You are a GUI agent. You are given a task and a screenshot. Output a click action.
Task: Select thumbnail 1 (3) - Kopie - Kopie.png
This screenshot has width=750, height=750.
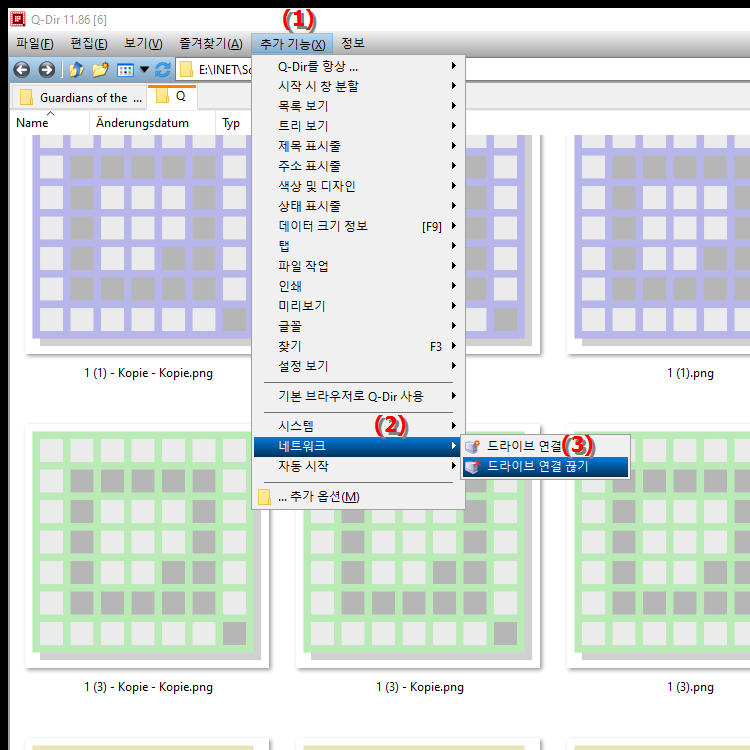[x=147, y=546]
